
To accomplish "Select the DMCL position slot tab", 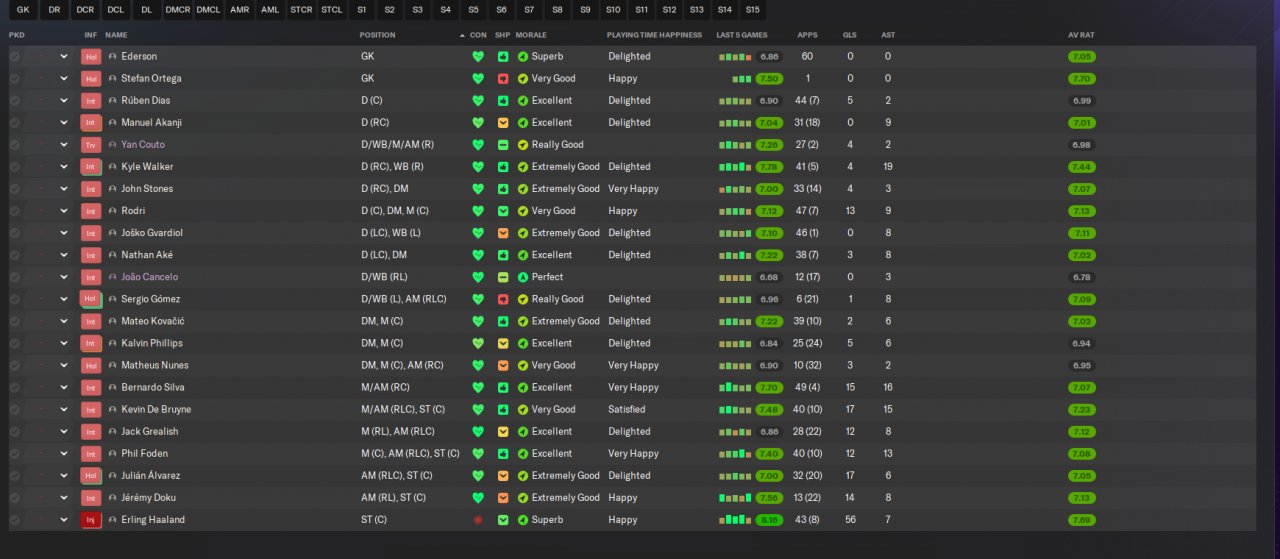I will click(208, 10).
